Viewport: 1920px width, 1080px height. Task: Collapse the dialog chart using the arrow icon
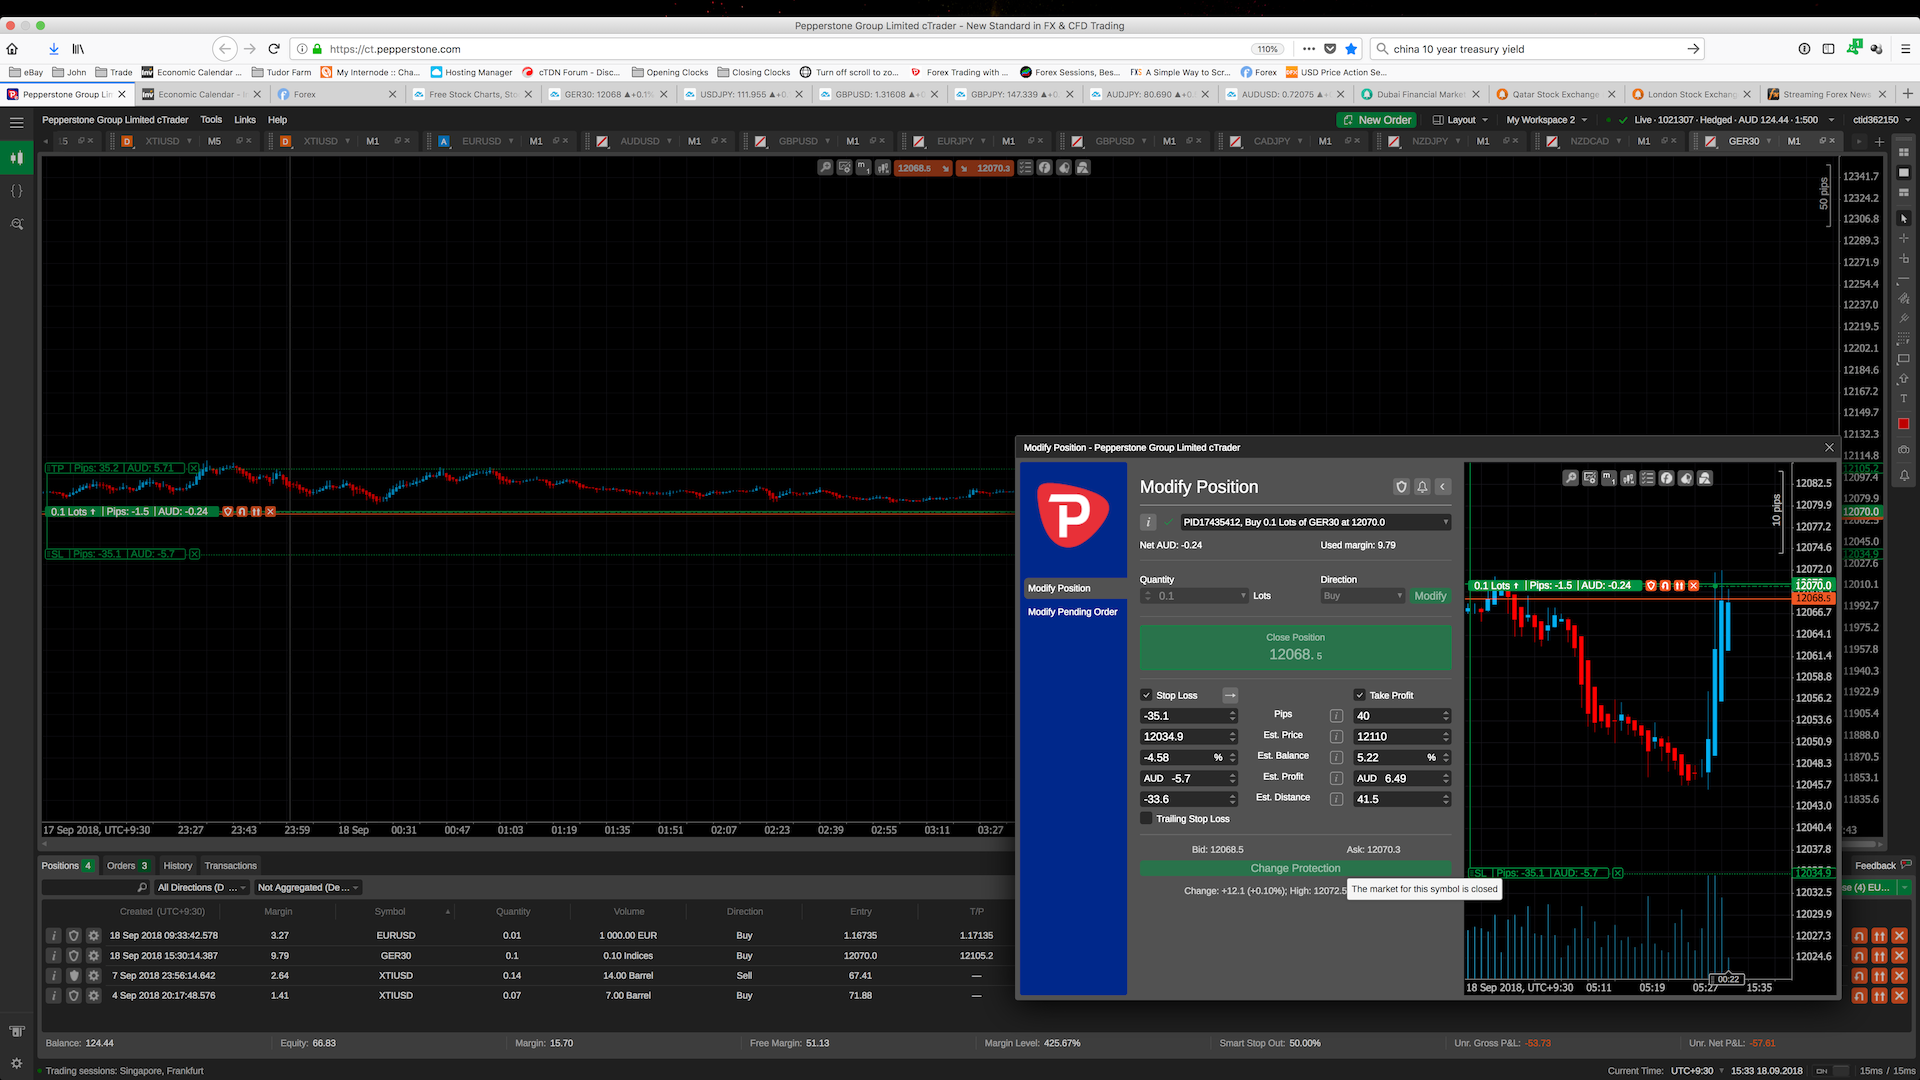[1443, 487]
